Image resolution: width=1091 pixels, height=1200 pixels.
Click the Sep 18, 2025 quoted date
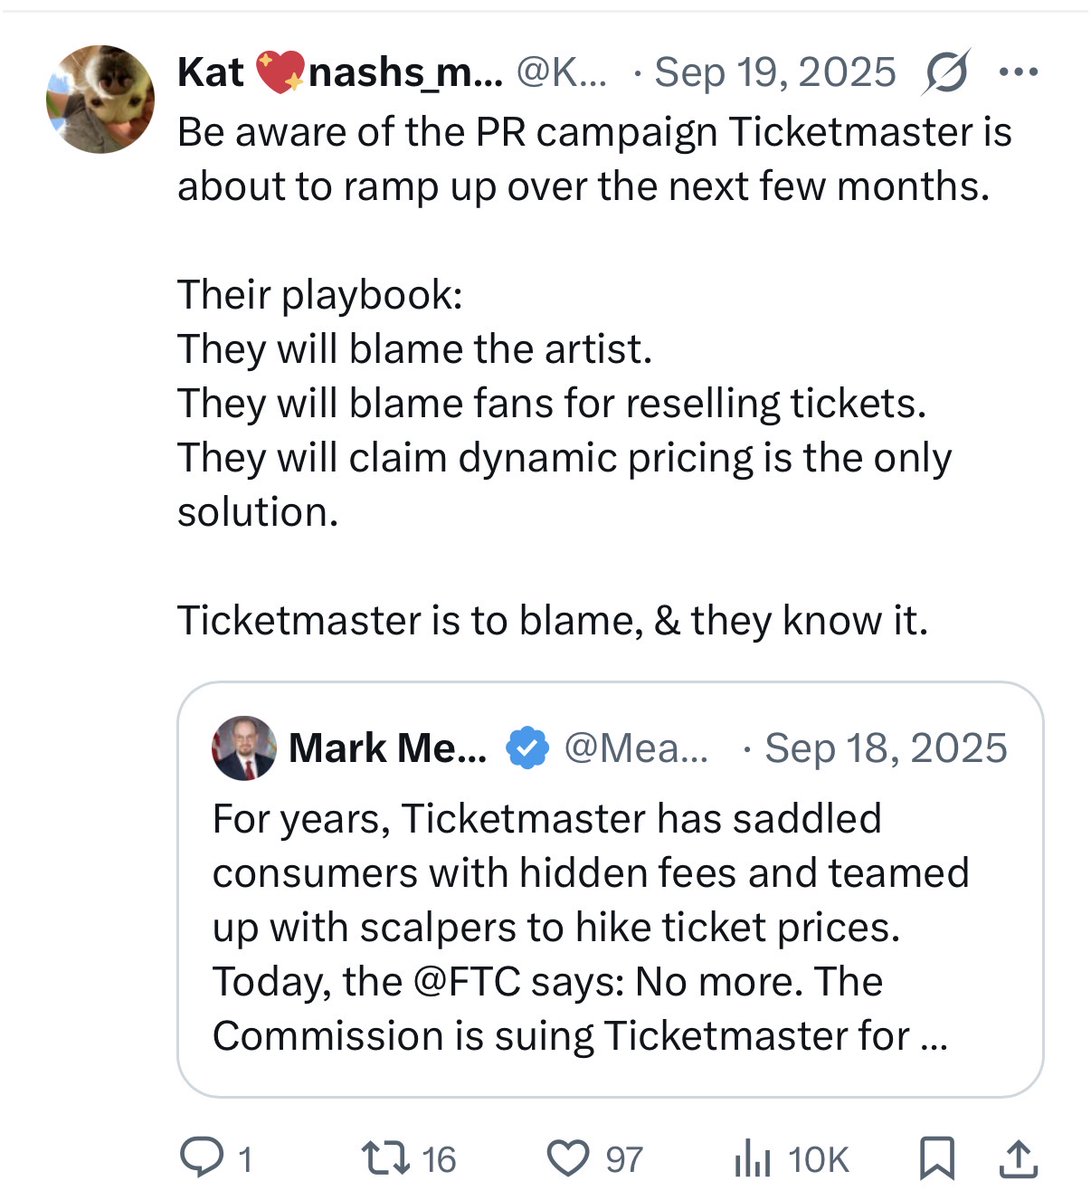click(886, 748)
